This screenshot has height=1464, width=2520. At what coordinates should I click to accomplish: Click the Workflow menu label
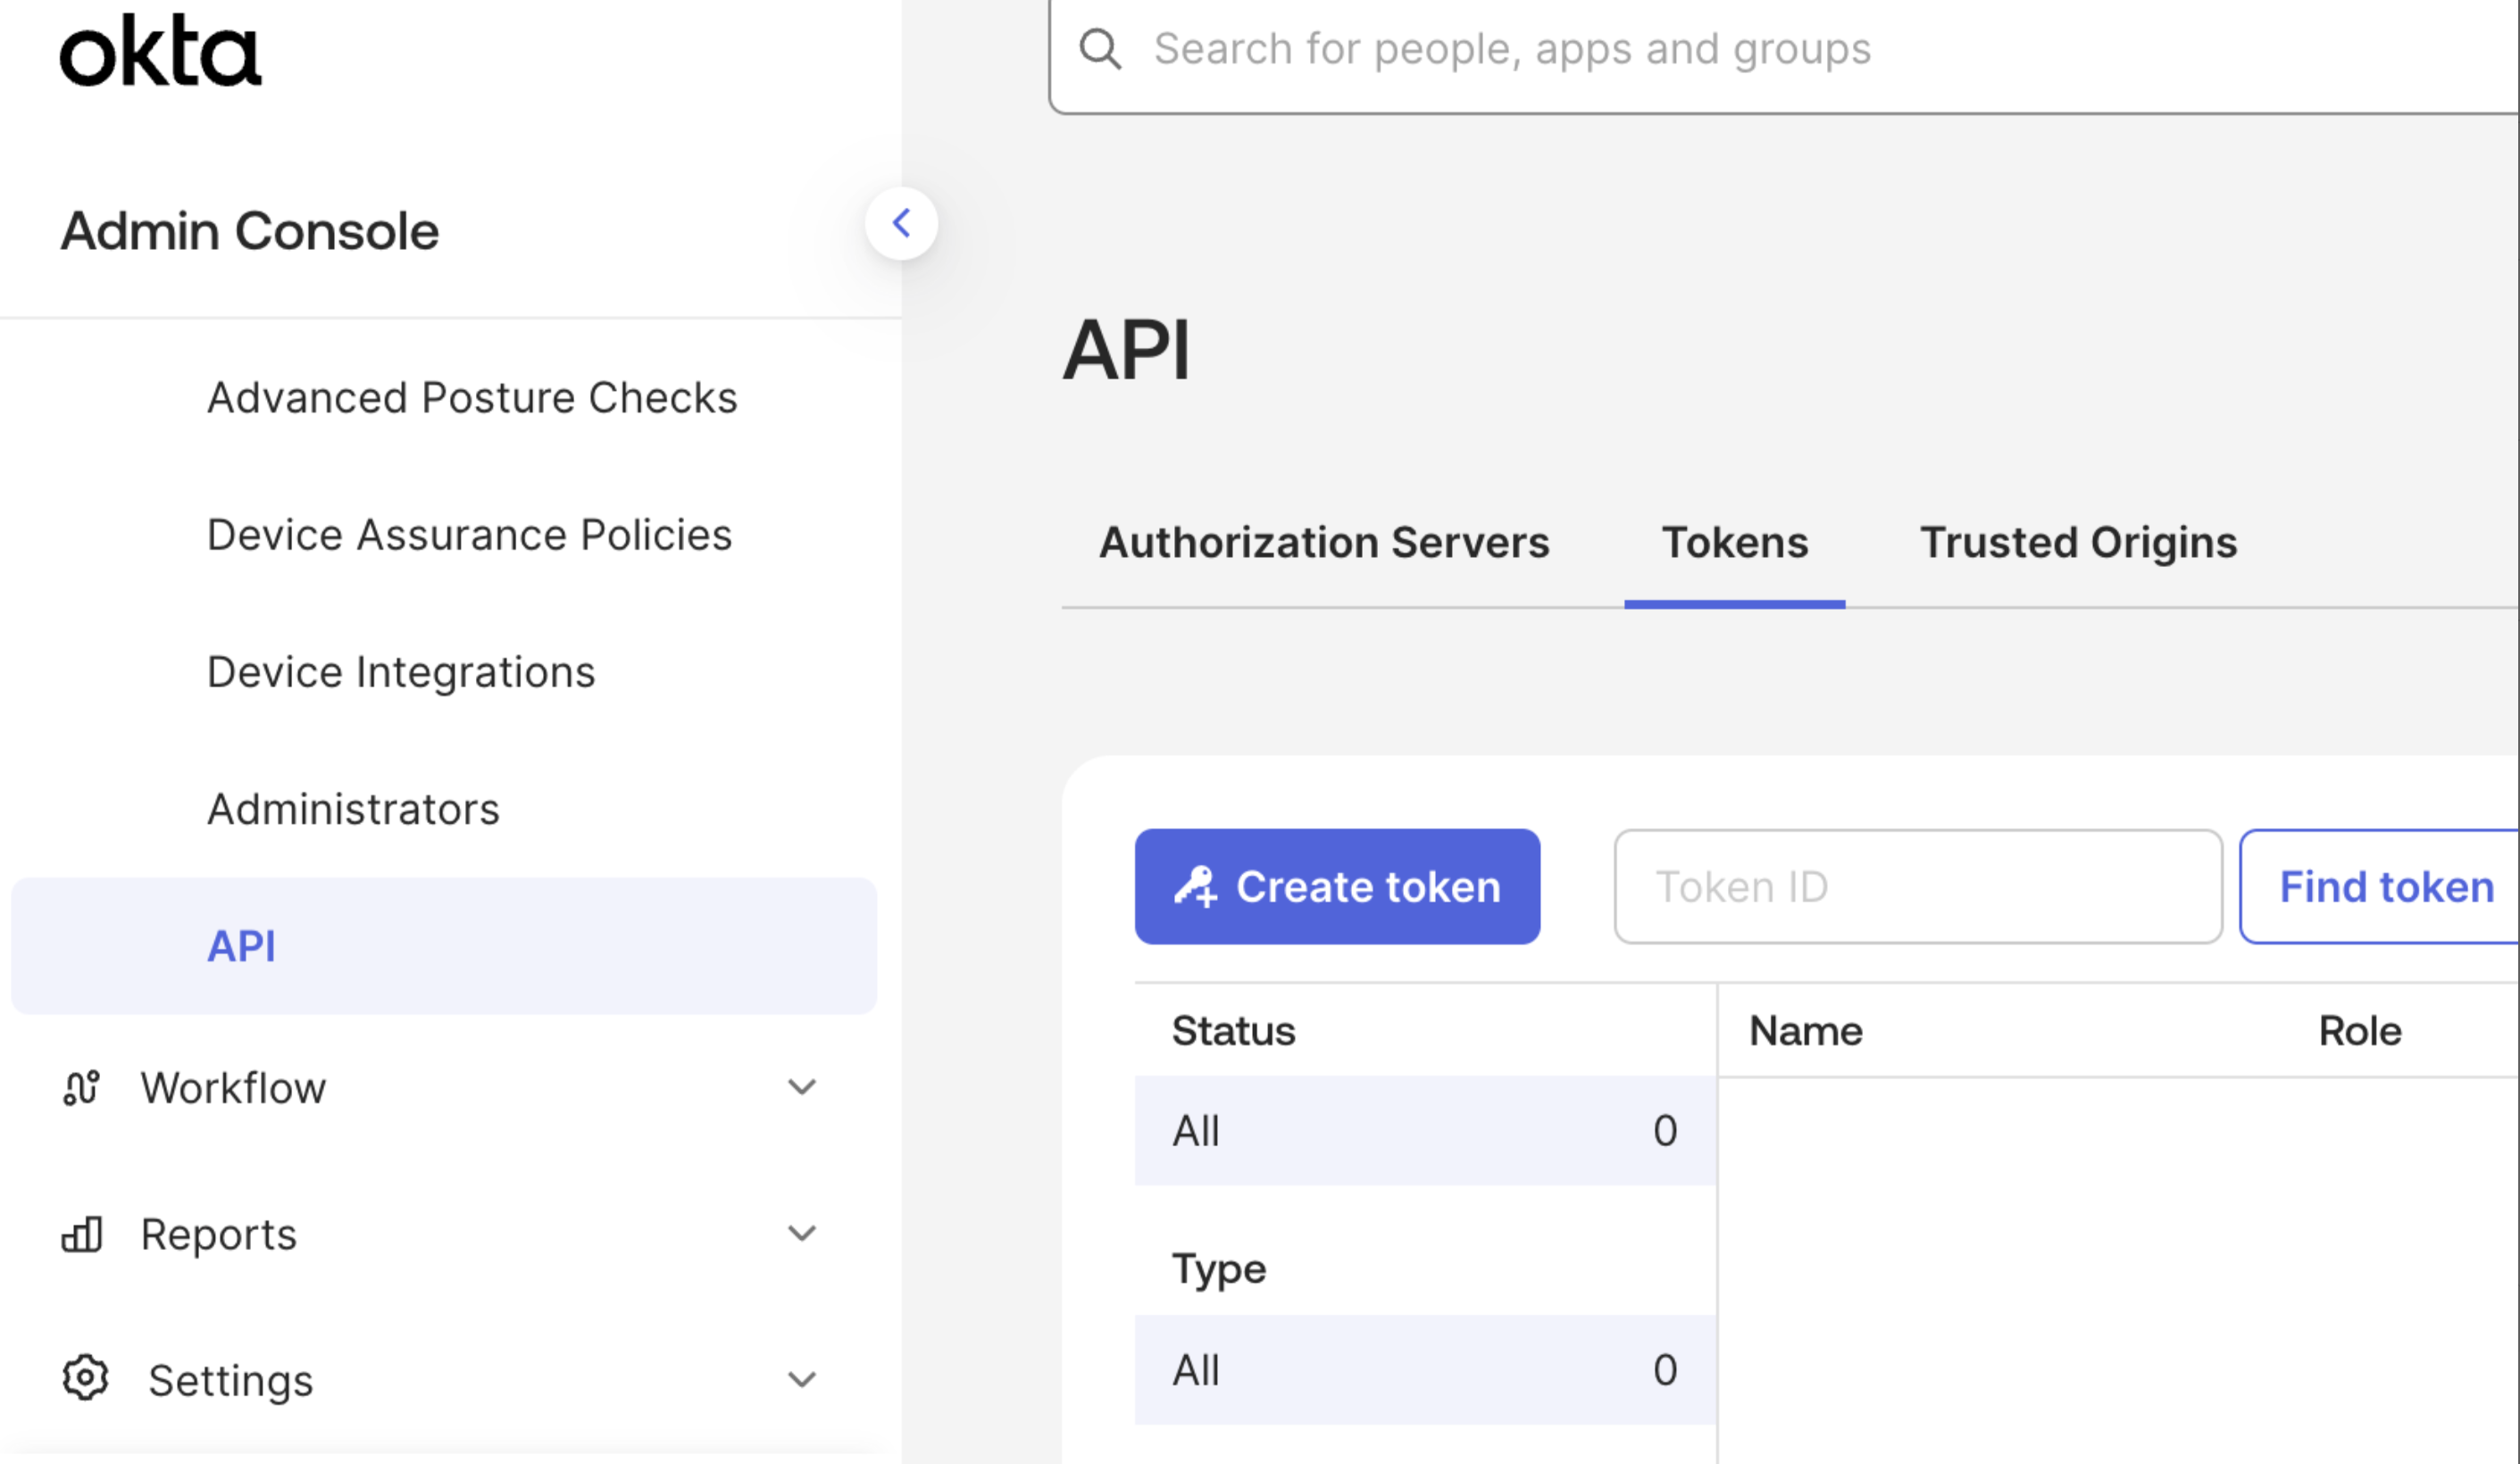[x=233, y=1088]
